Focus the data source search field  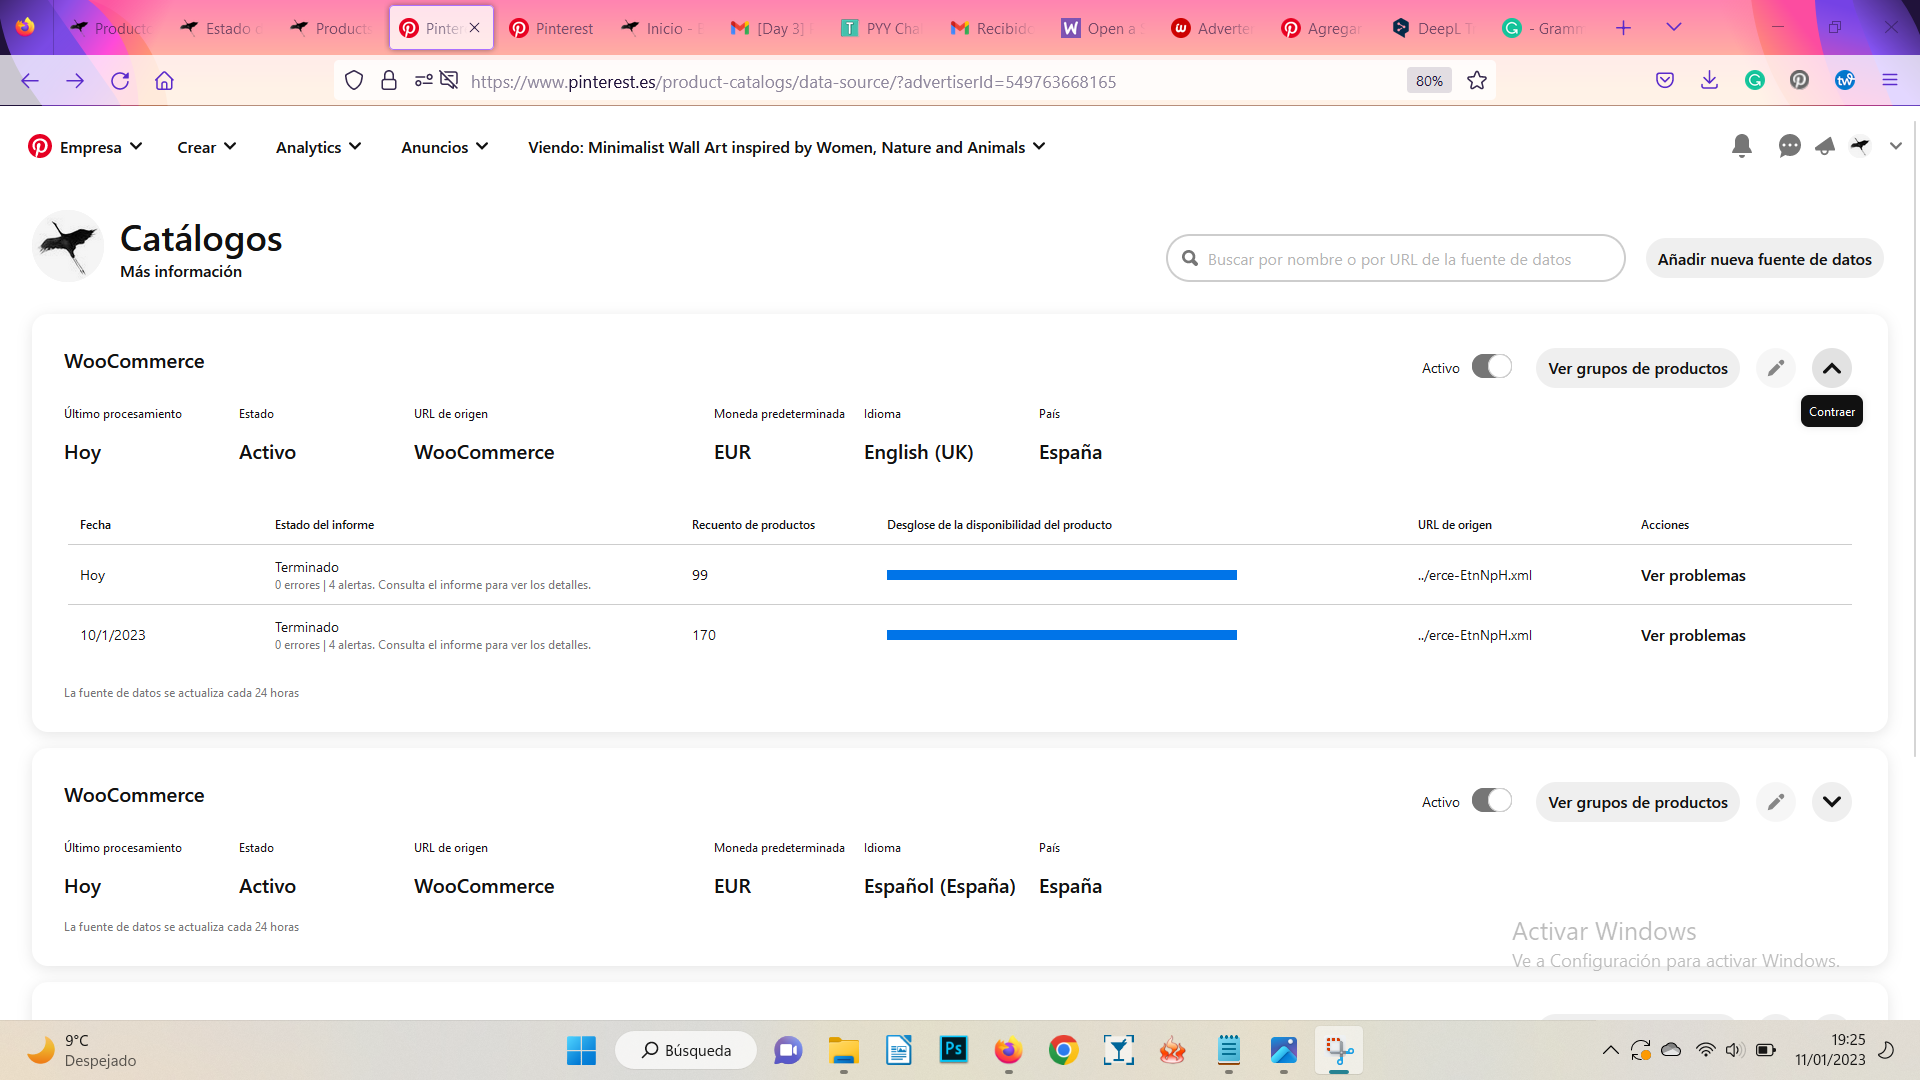[x=1395, y=259]
